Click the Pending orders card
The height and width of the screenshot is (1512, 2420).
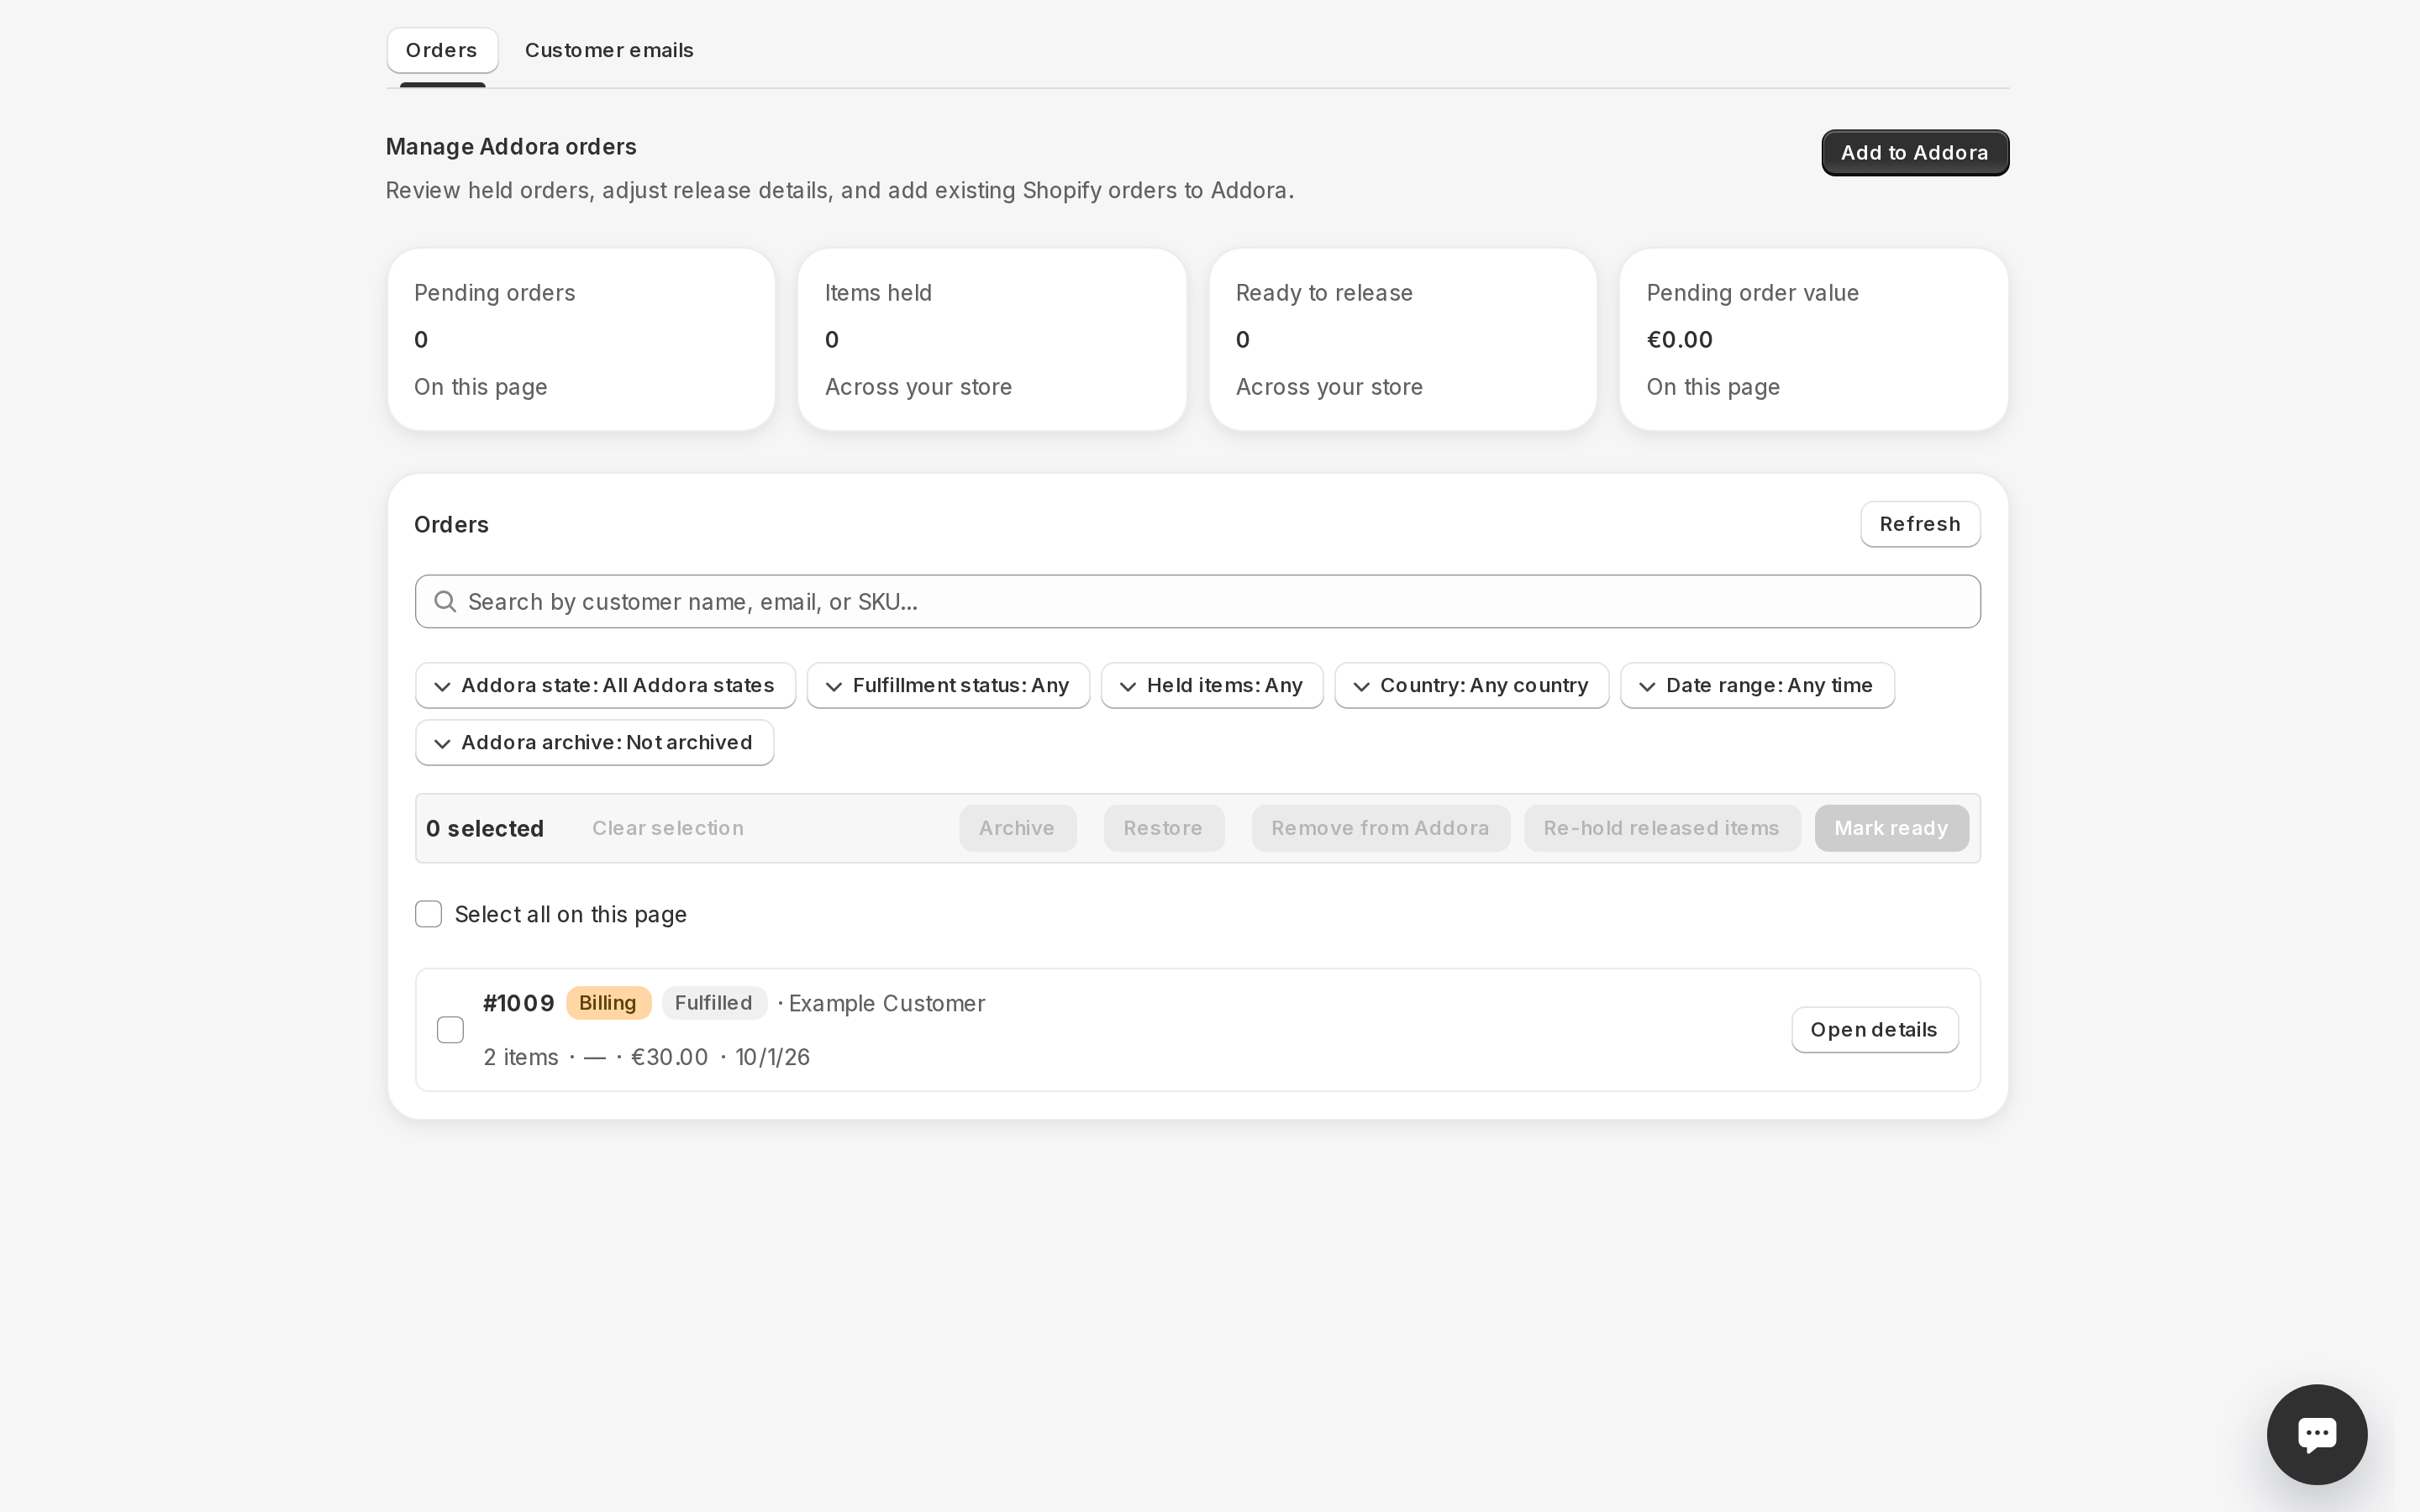pyautogui.click(x=581, y=340)
